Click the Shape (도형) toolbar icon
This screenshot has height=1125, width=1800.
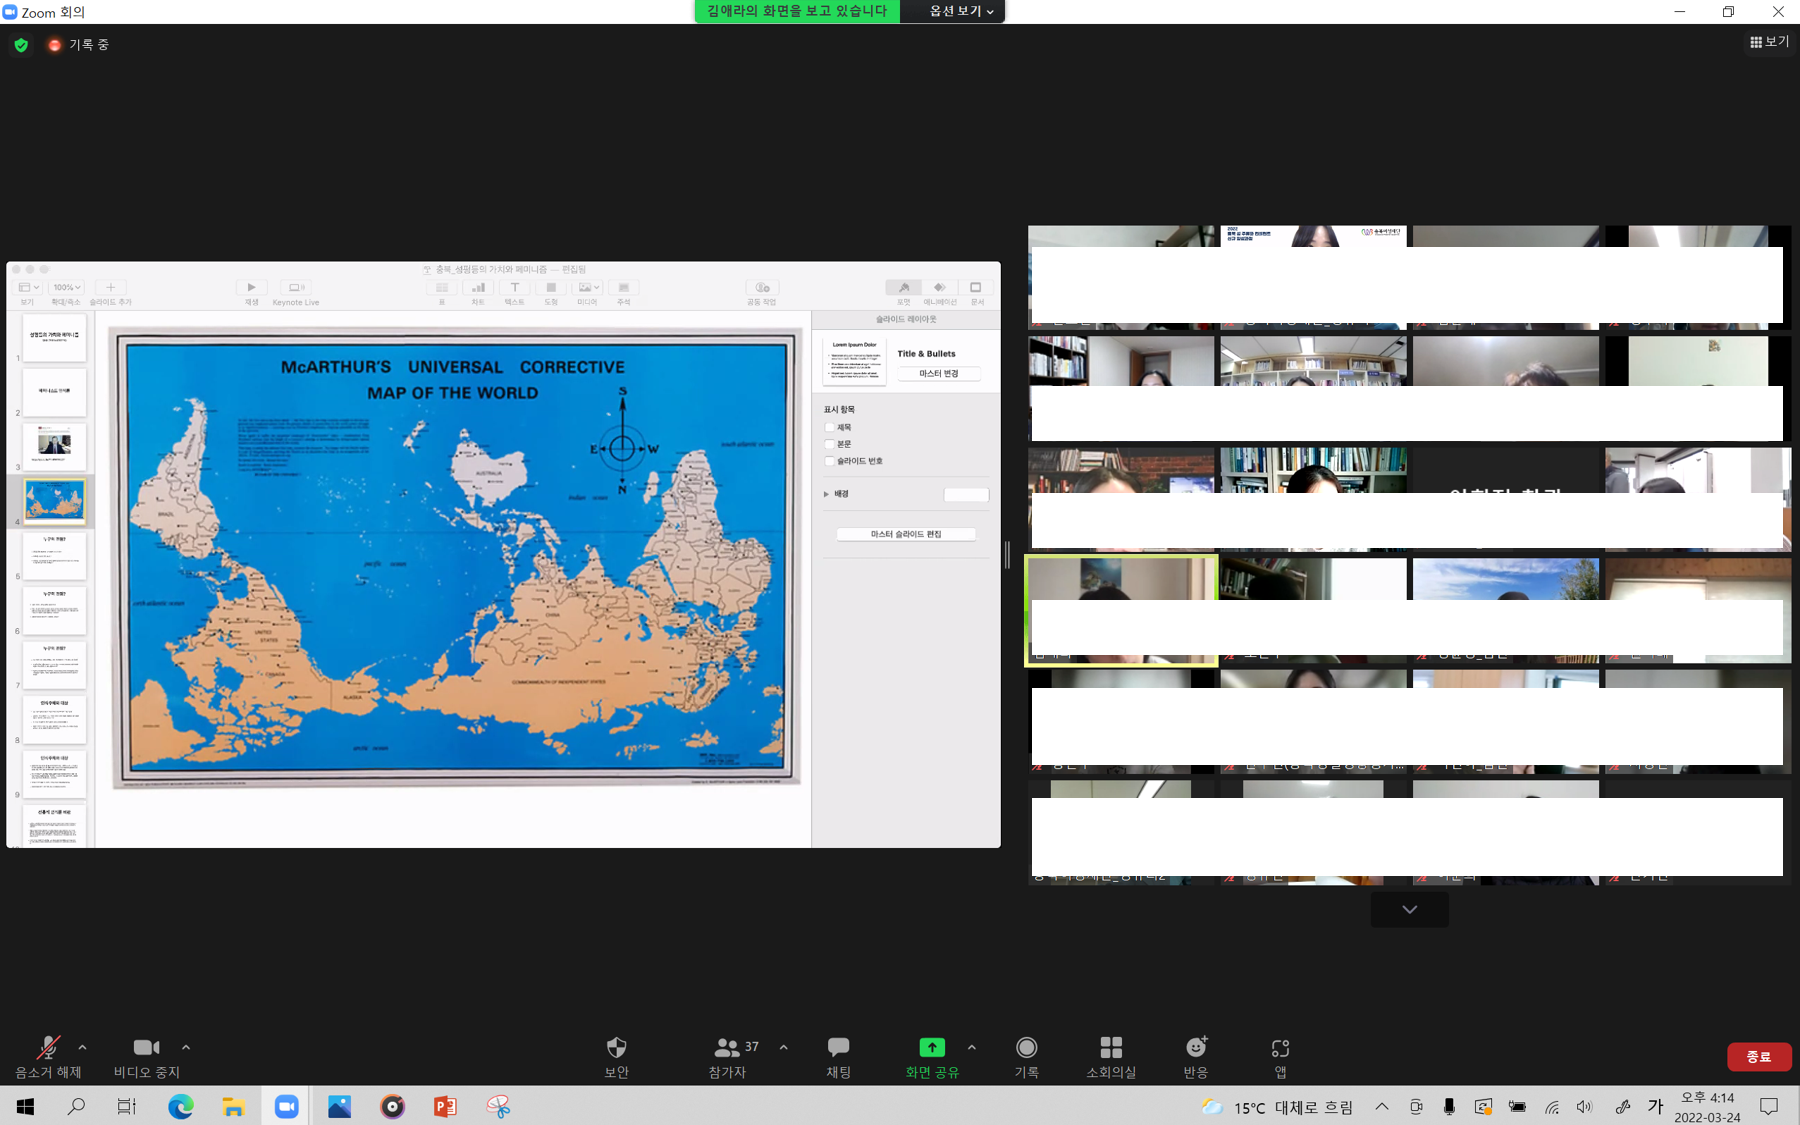point(551,288)
